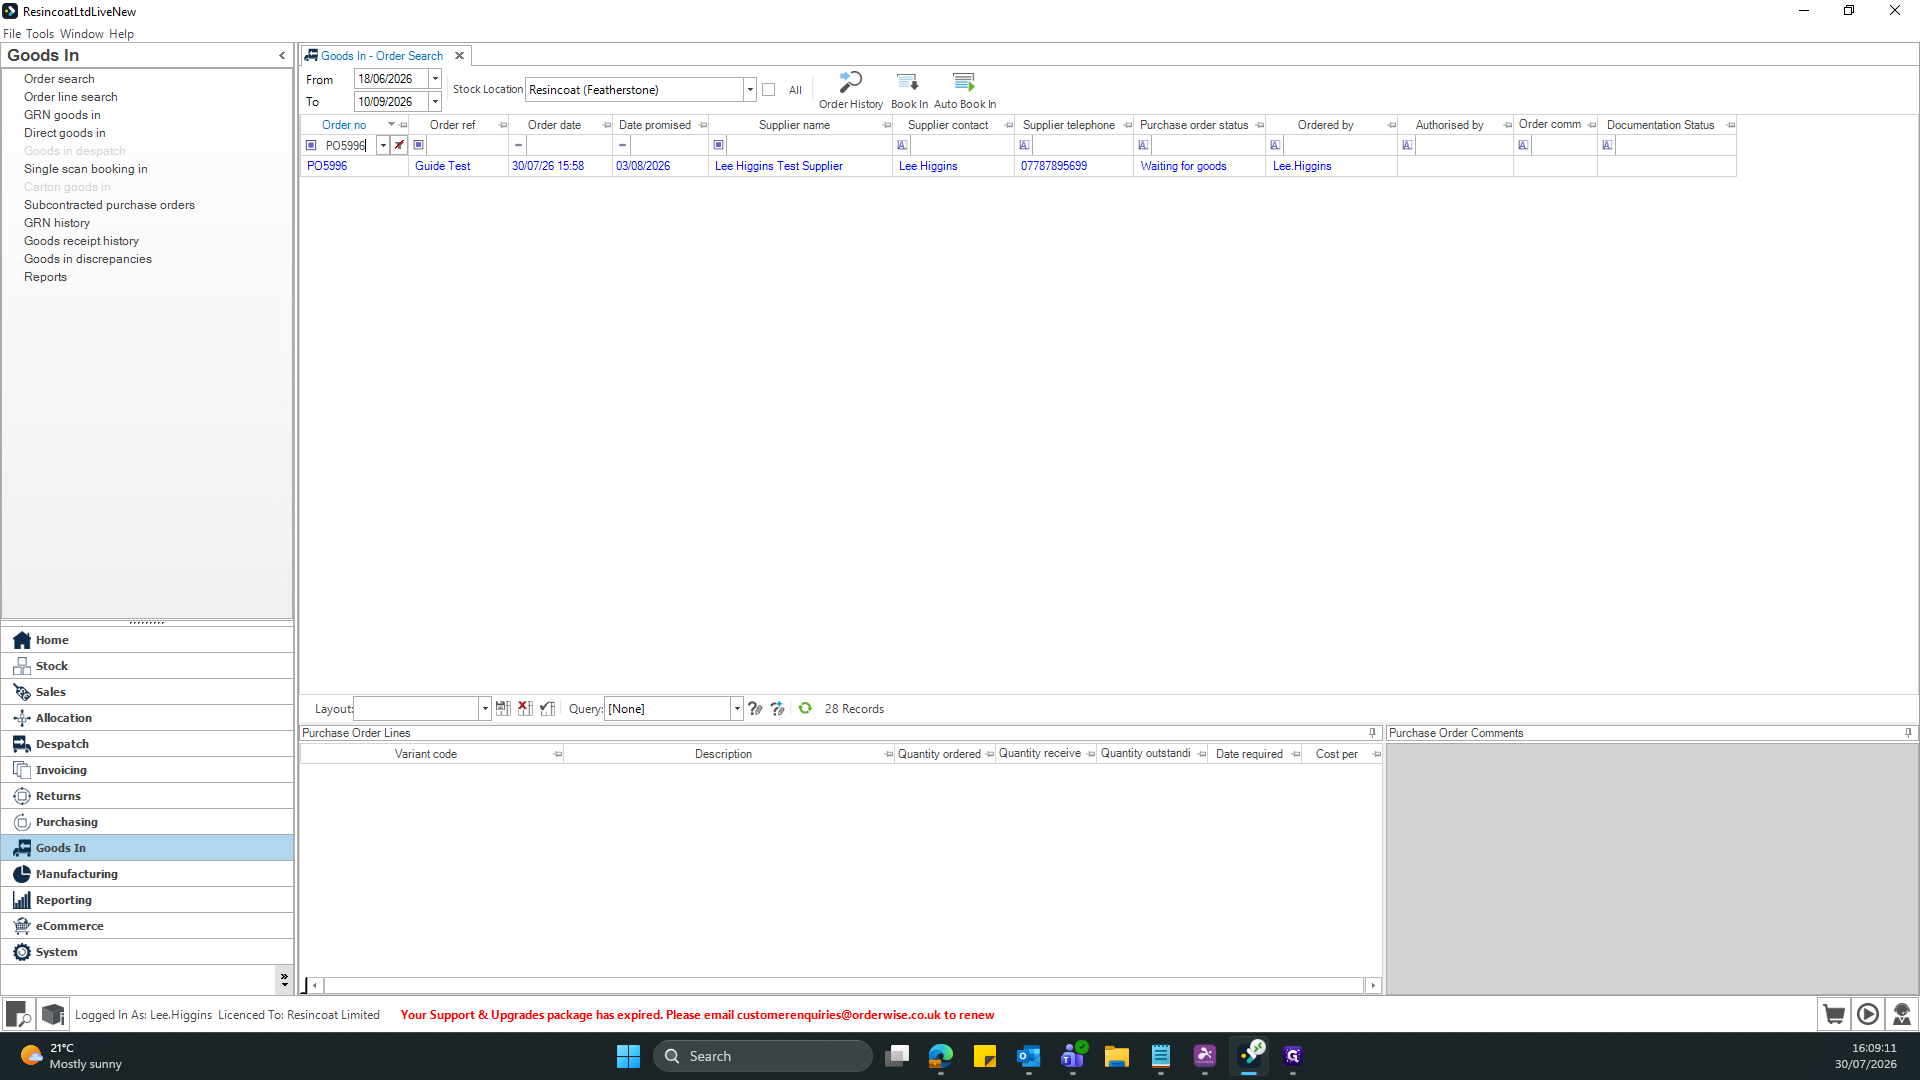The image size is (1920, 1080).
Task: Clear the Order no filter
Action: coord(399,145)
